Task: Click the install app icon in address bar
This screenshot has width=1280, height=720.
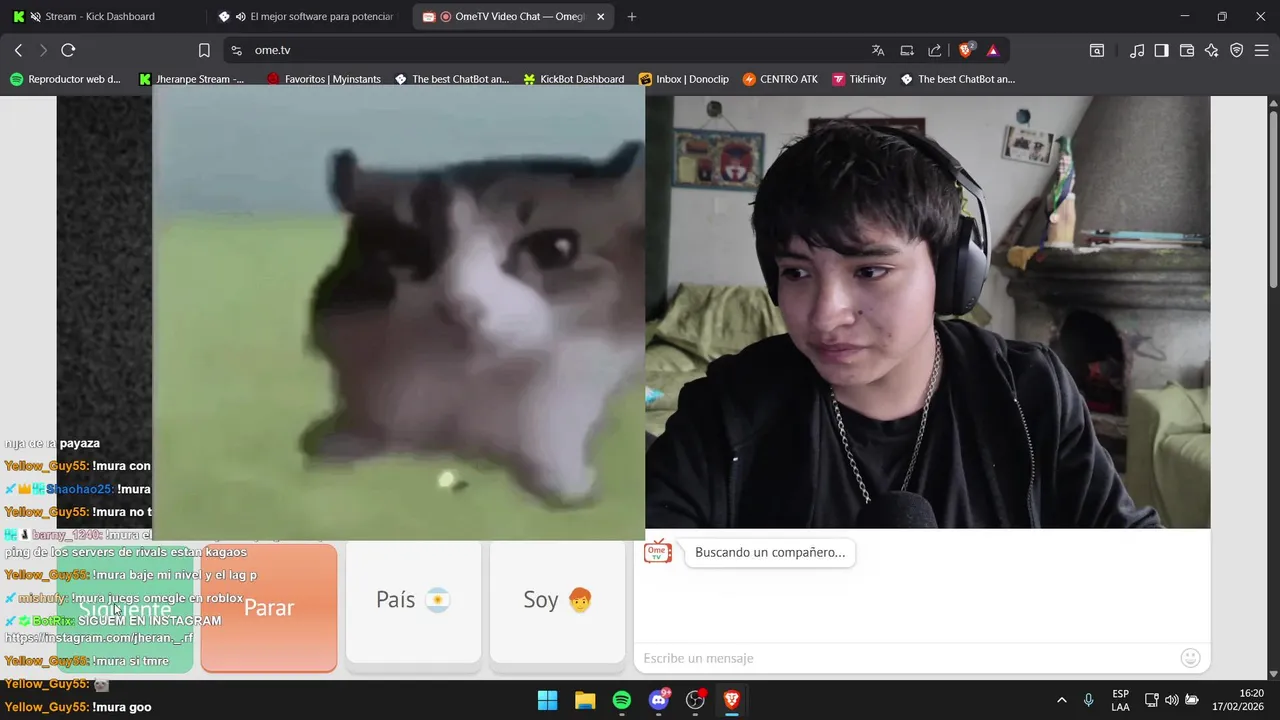Action: (907, 50)
